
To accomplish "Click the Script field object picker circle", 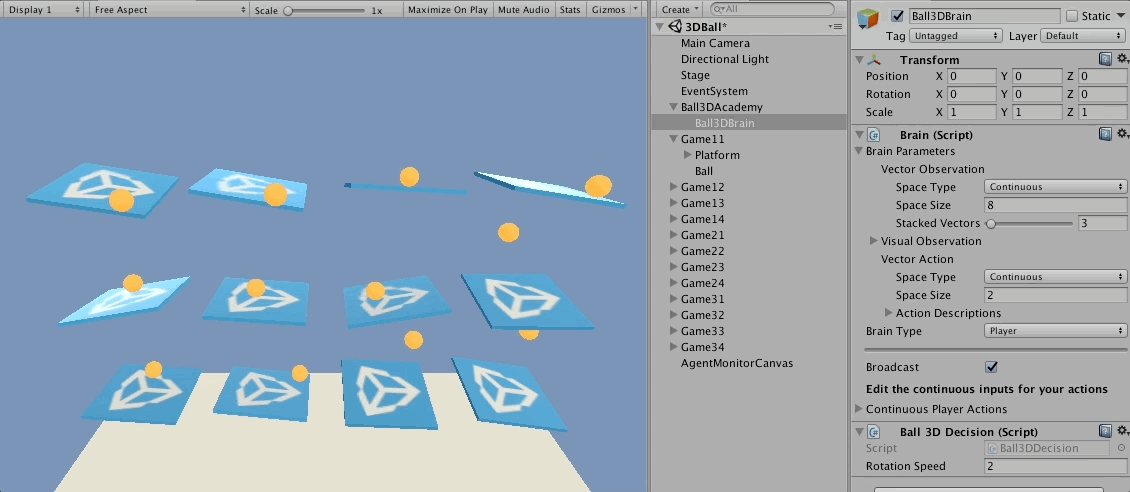I will pyautogui.click(x=1121, y=448).
